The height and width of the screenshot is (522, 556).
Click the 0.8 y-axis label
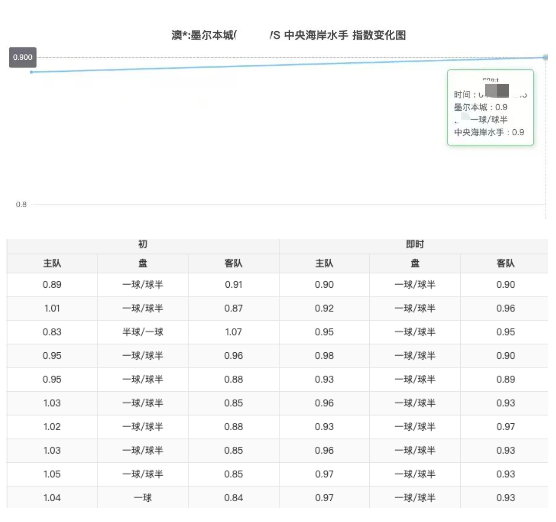[x=21, y=204]
